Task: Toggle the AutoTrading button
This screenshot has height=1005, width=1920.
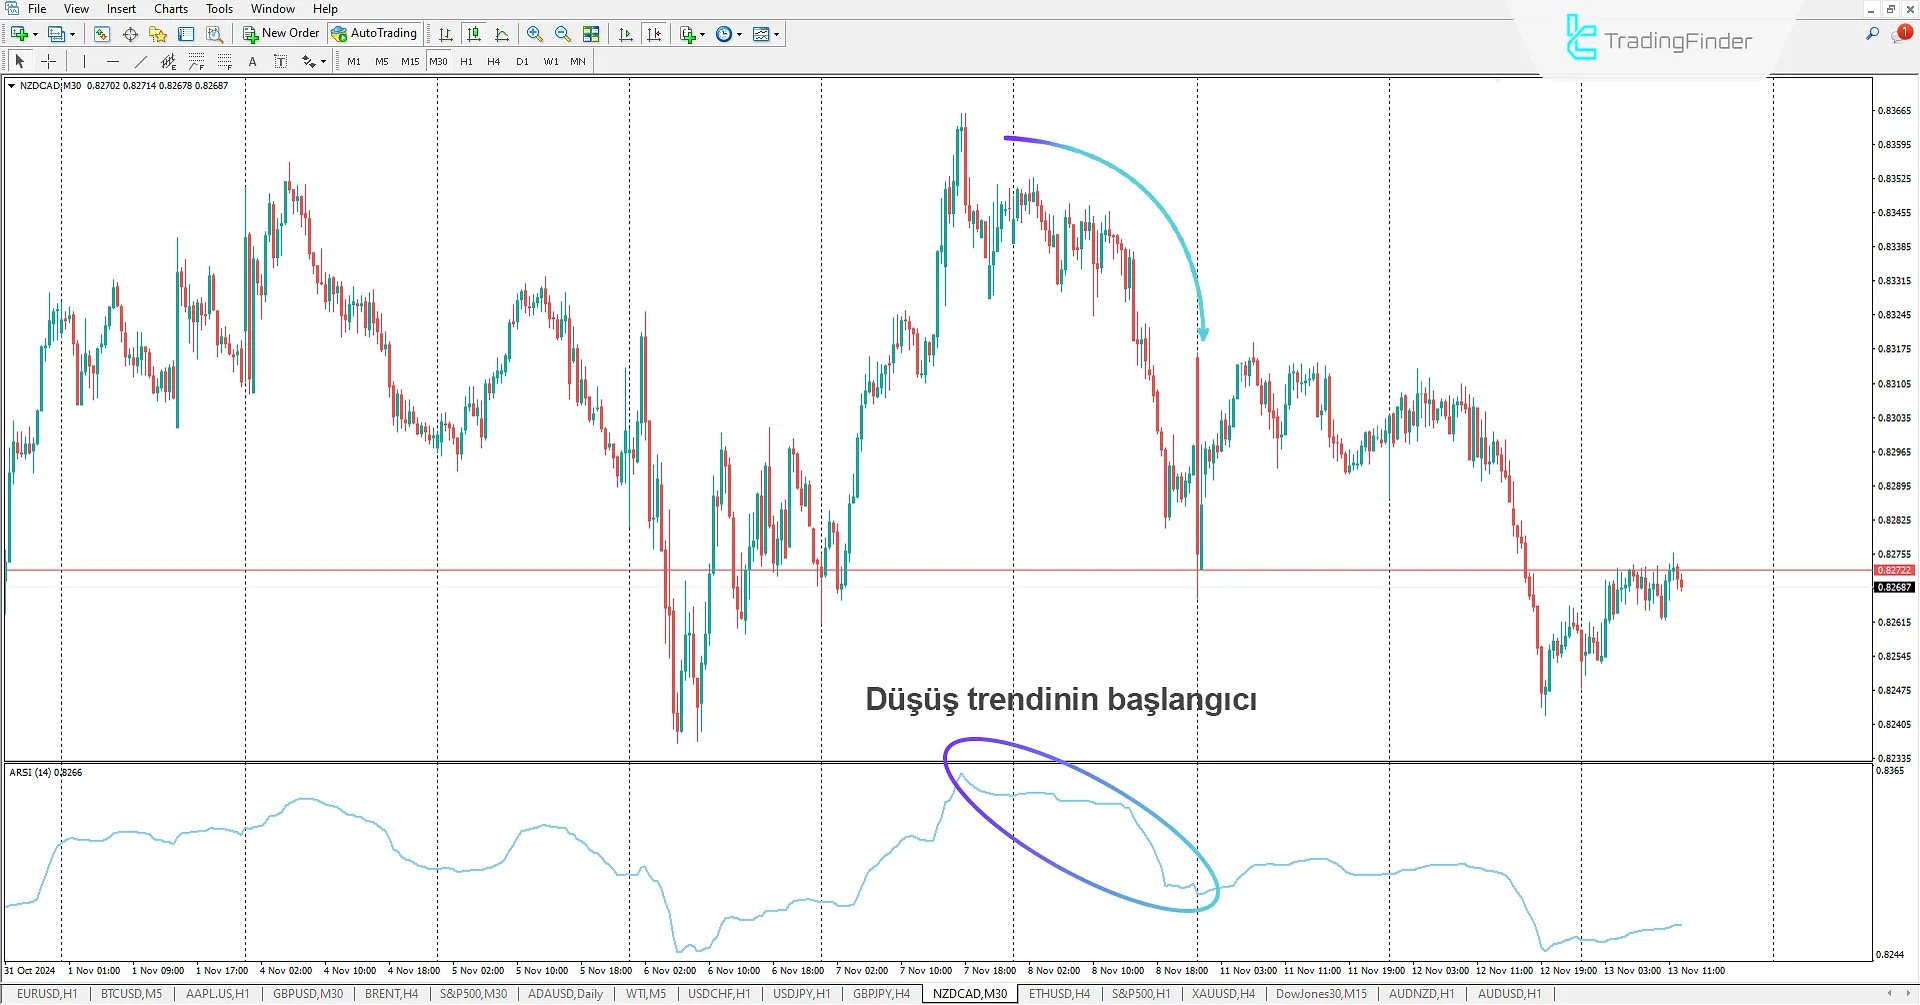Action: coord(375,34)
